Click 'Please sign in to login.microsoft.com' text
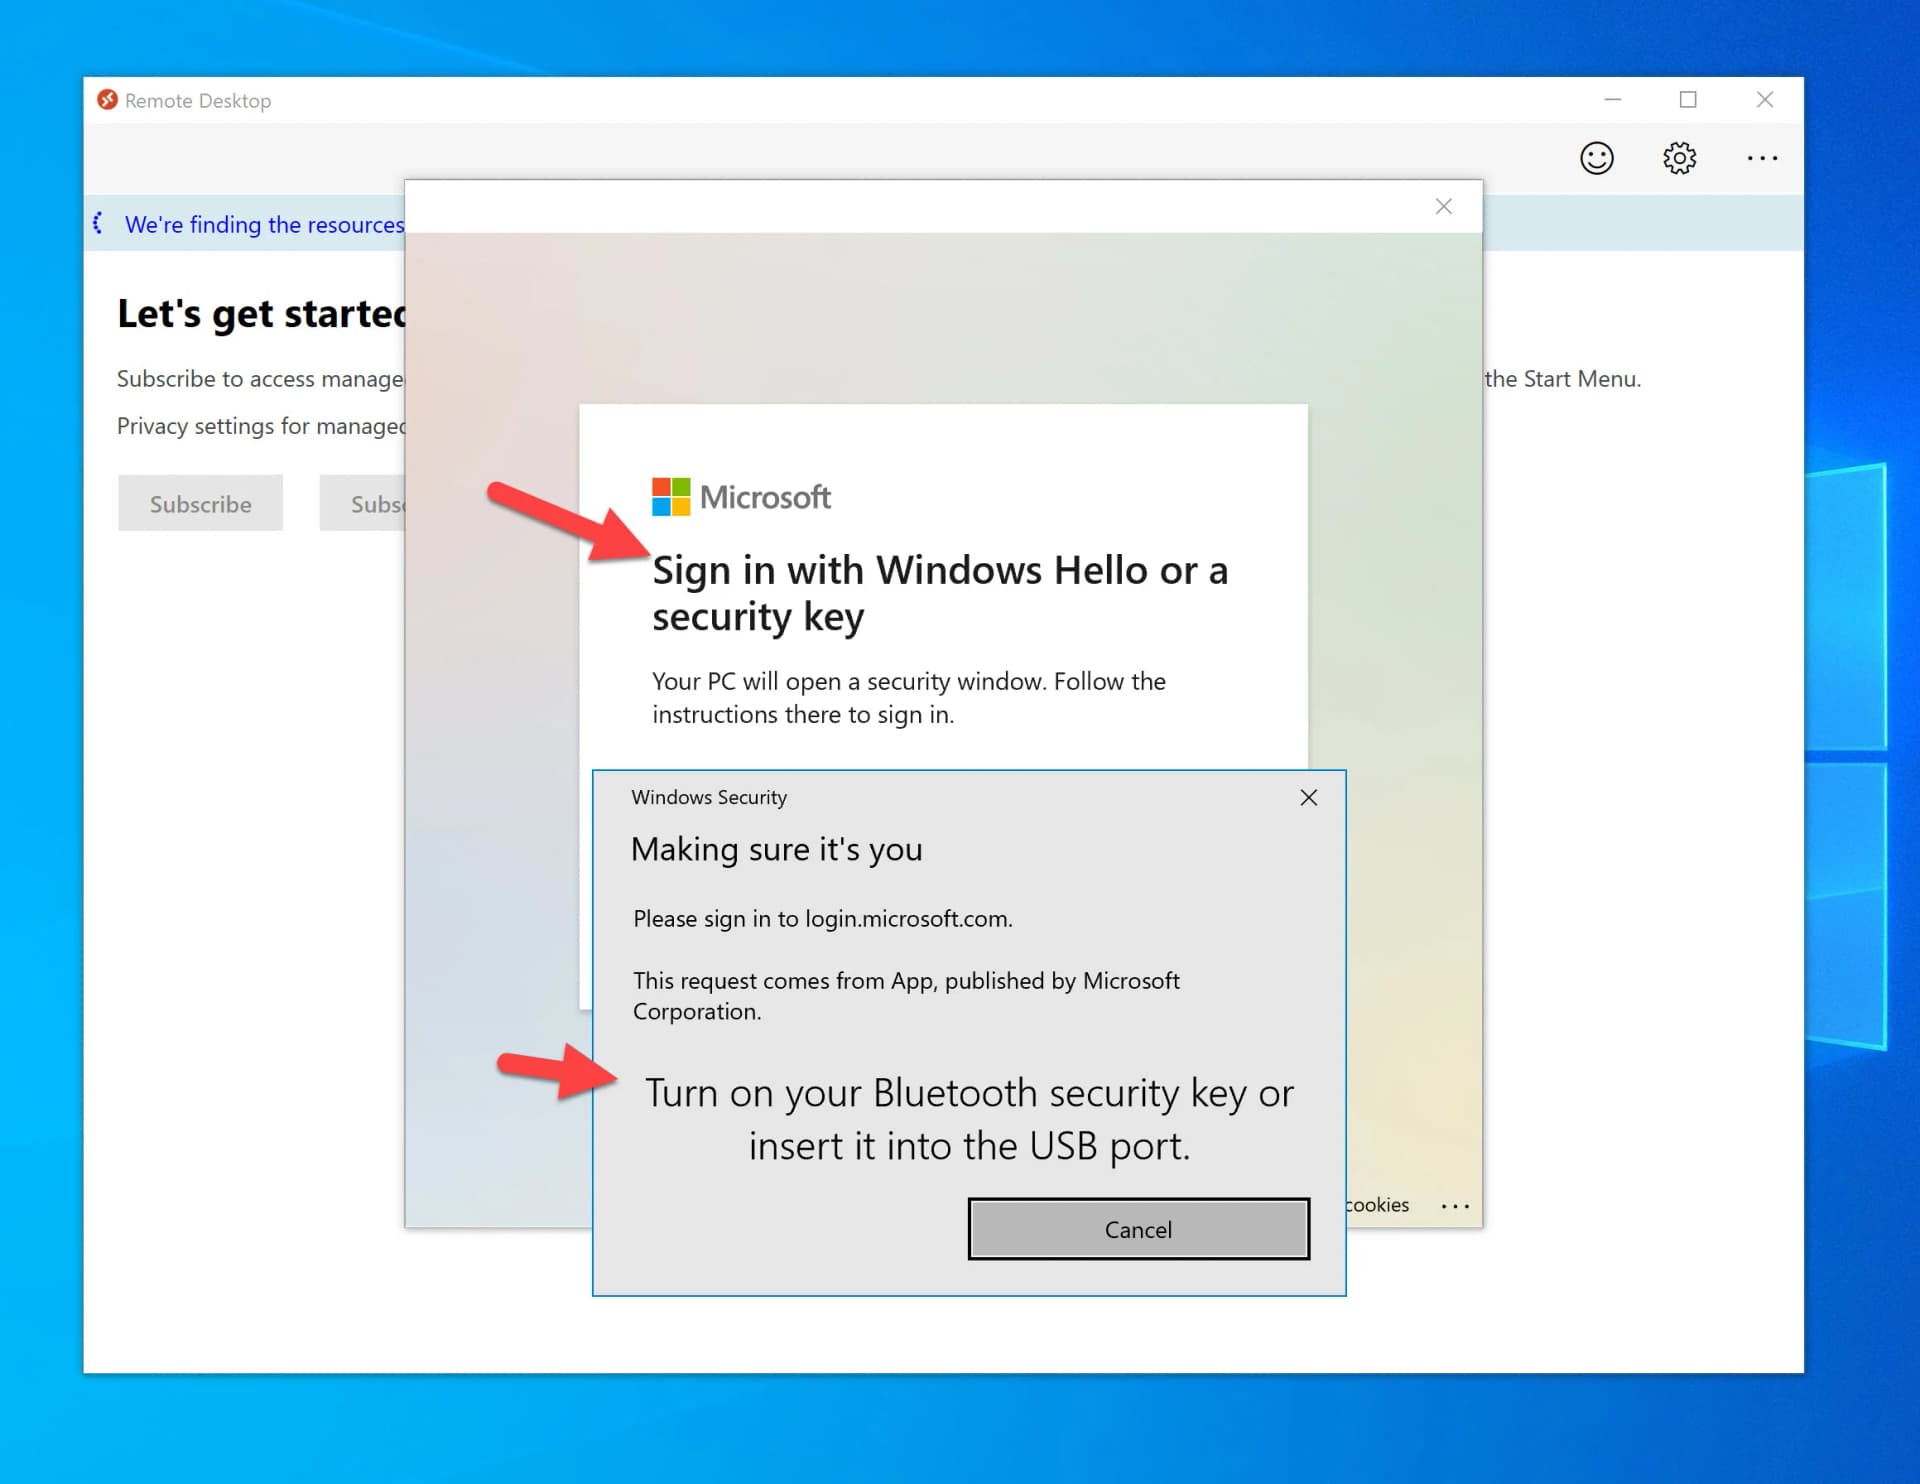This screenshot has width=1920, height=1484. (x=823, y=918)
